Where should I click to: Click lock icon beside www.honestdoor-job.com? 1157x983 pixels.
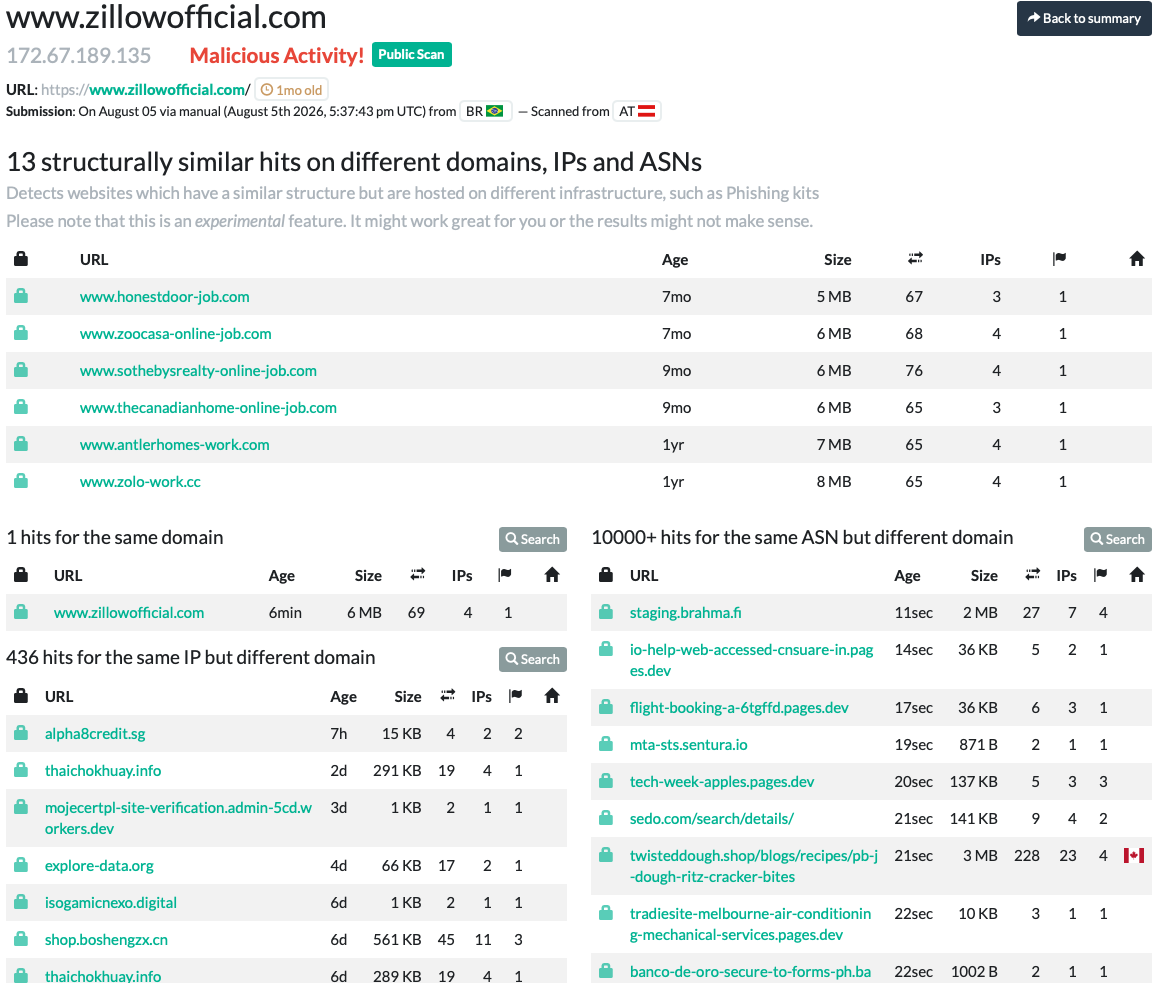(21, 296)
